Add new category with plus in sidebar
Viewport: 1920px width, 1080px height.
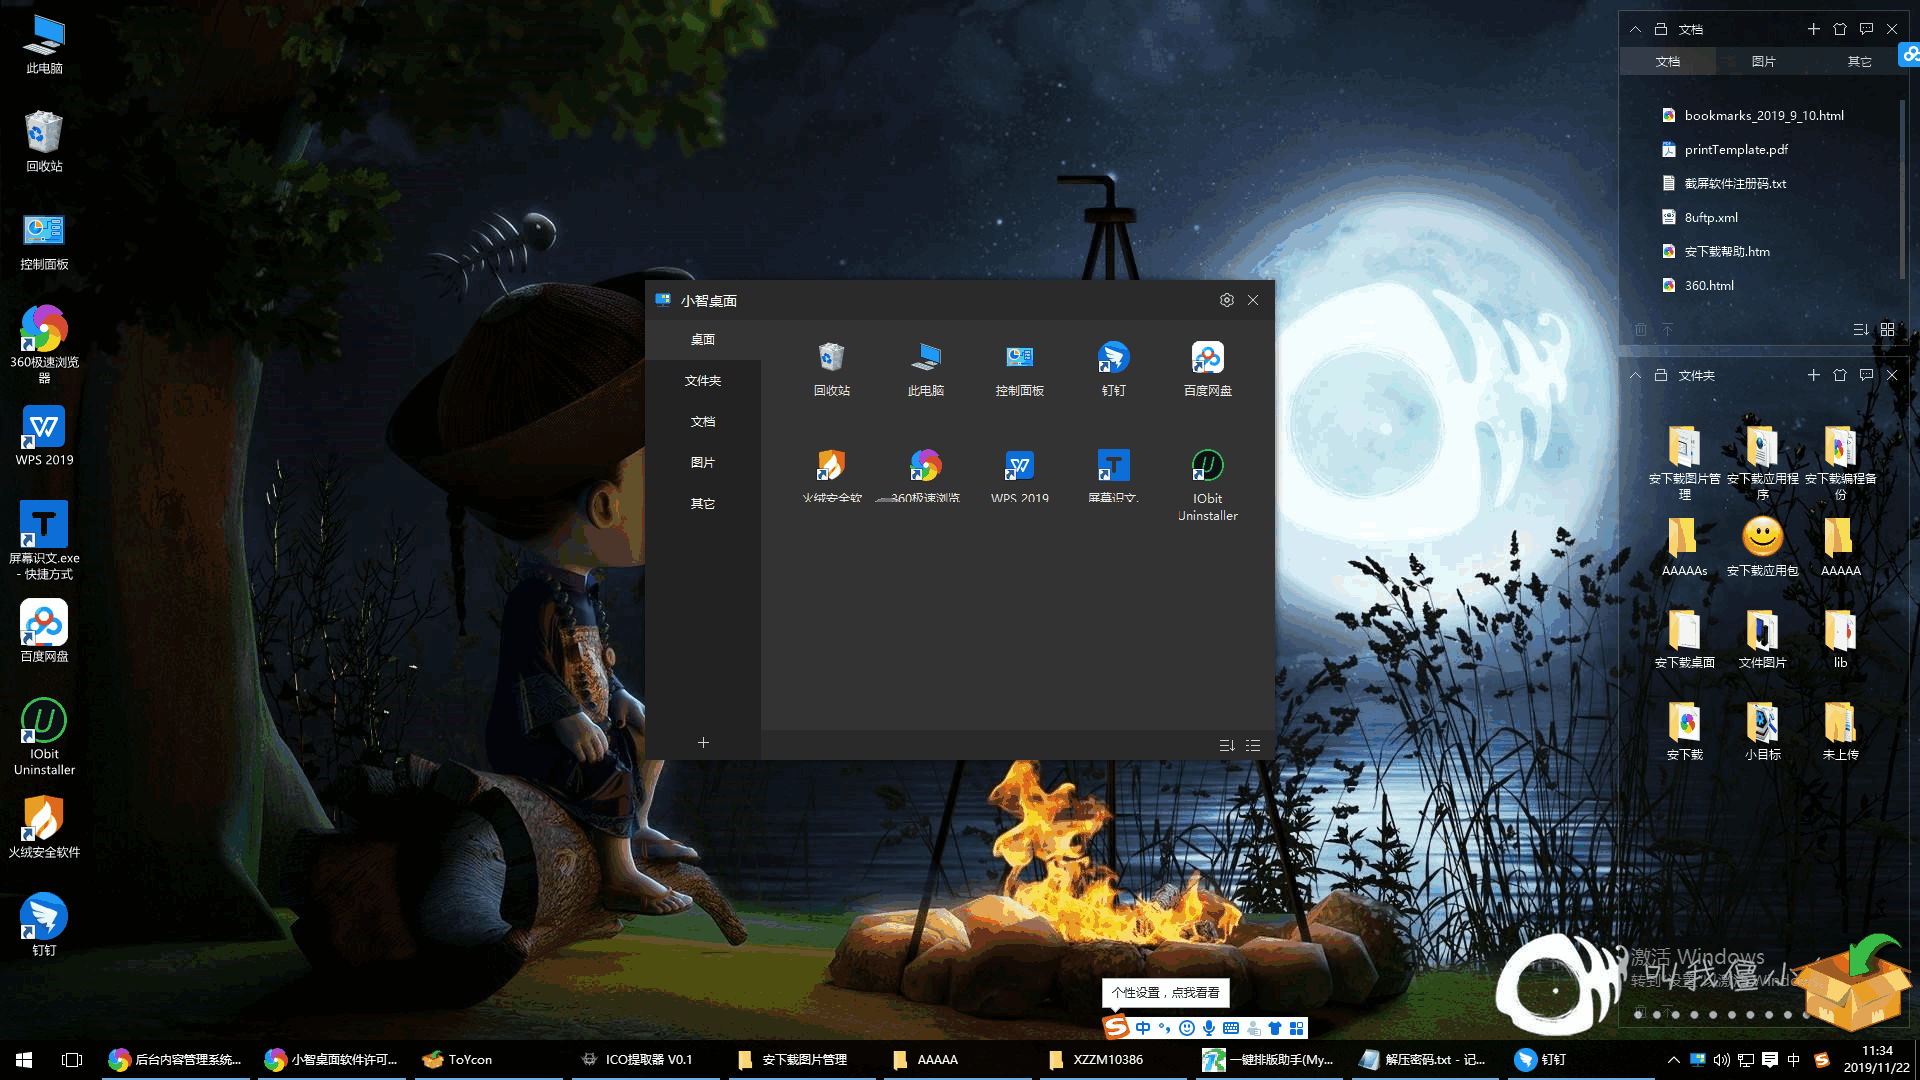click(703, 742)
